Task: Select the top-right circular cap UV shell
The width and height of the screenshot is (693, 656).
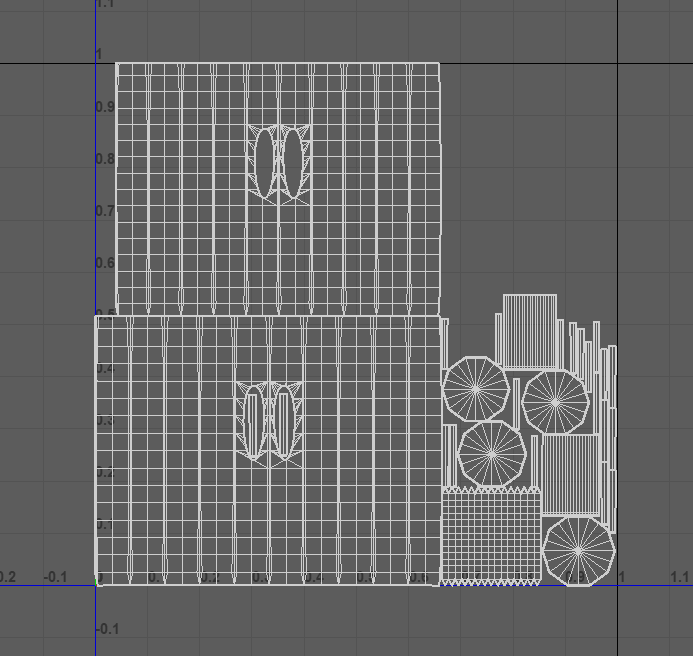Action: (555, 402)
